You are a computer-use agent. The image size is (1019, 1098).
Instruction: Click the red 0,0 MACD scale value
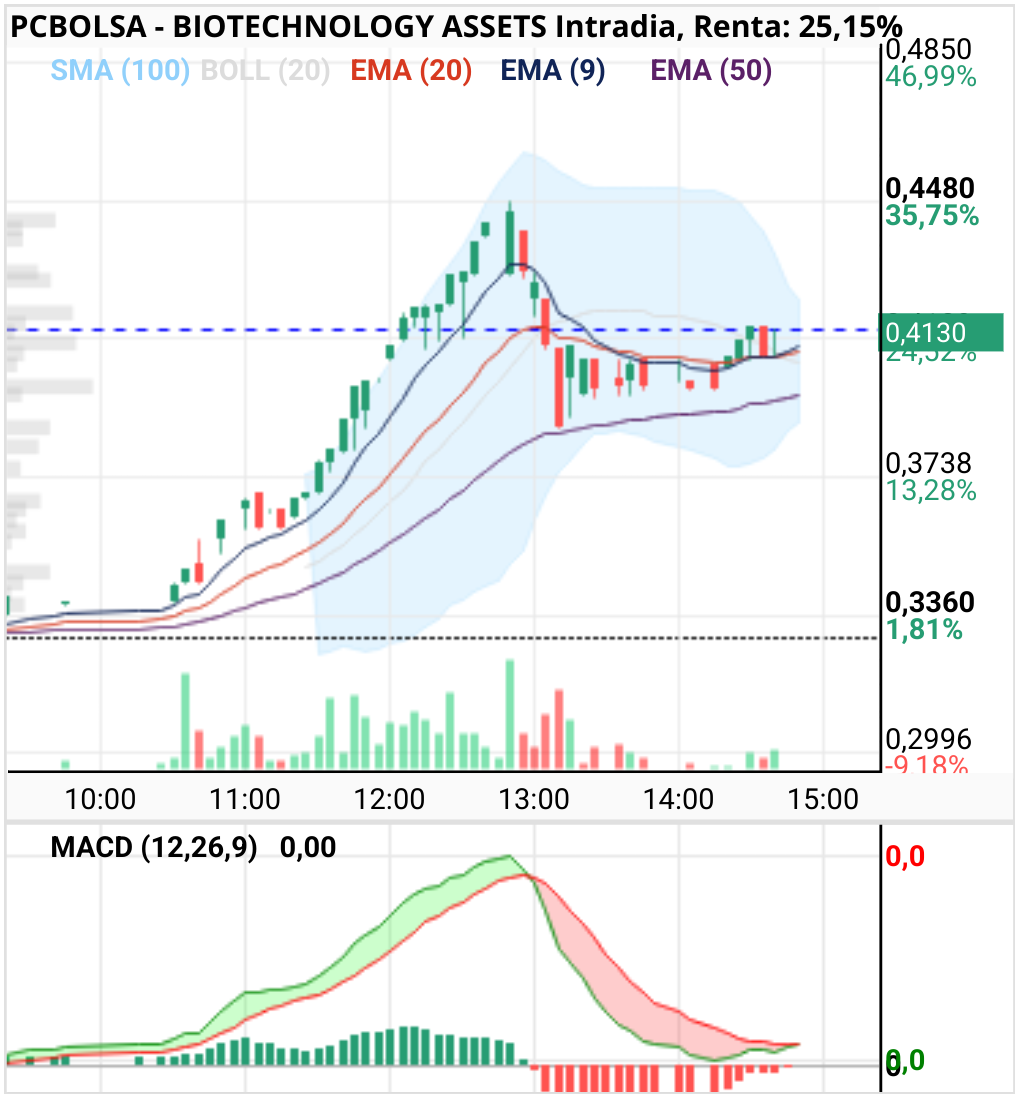pos(905,856)
